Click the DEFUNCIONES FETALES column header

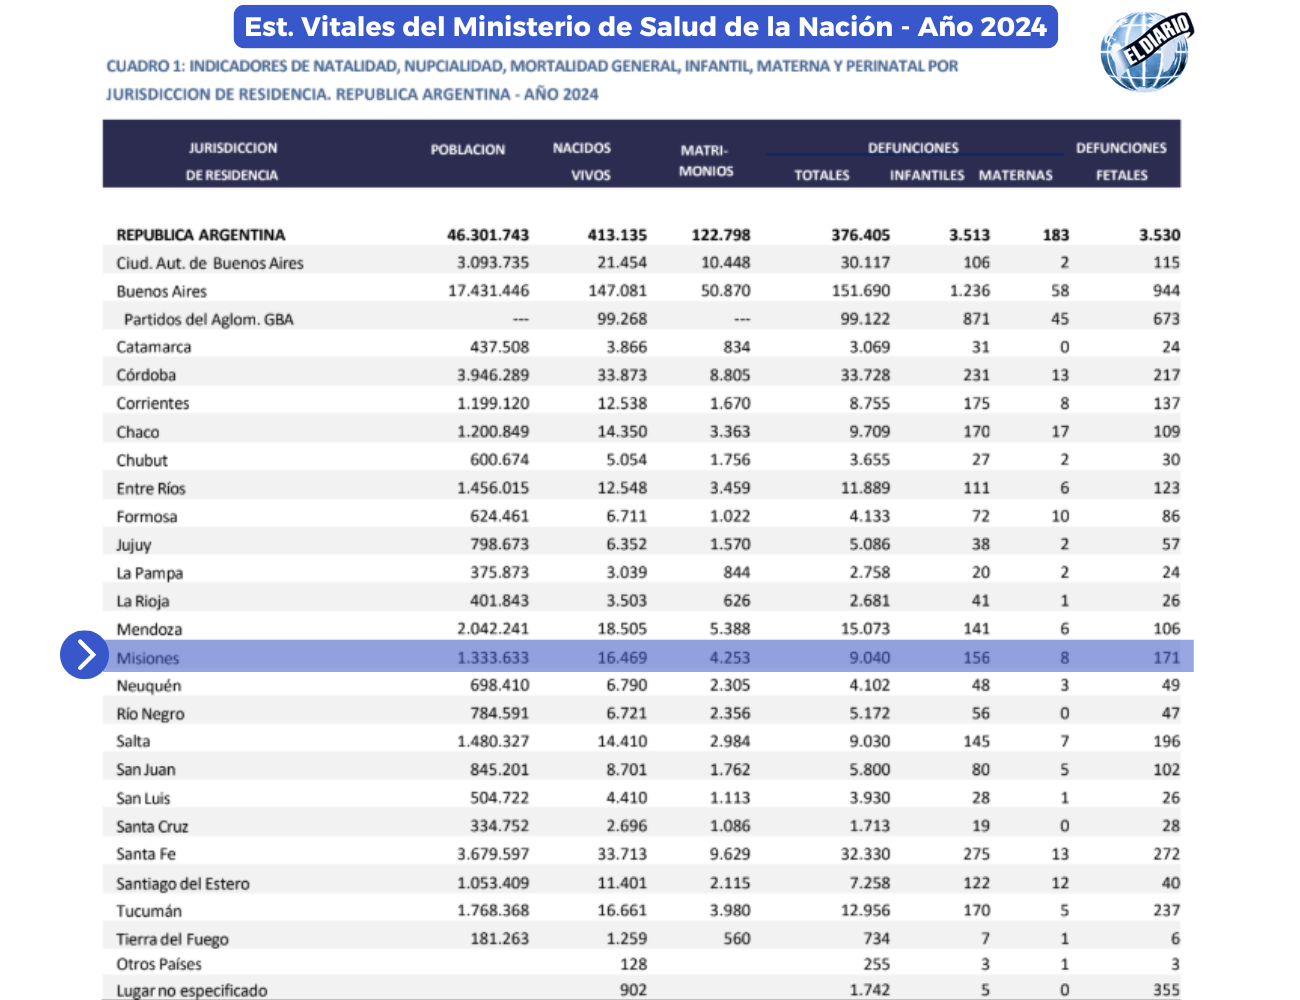(x=1121, y=161)
